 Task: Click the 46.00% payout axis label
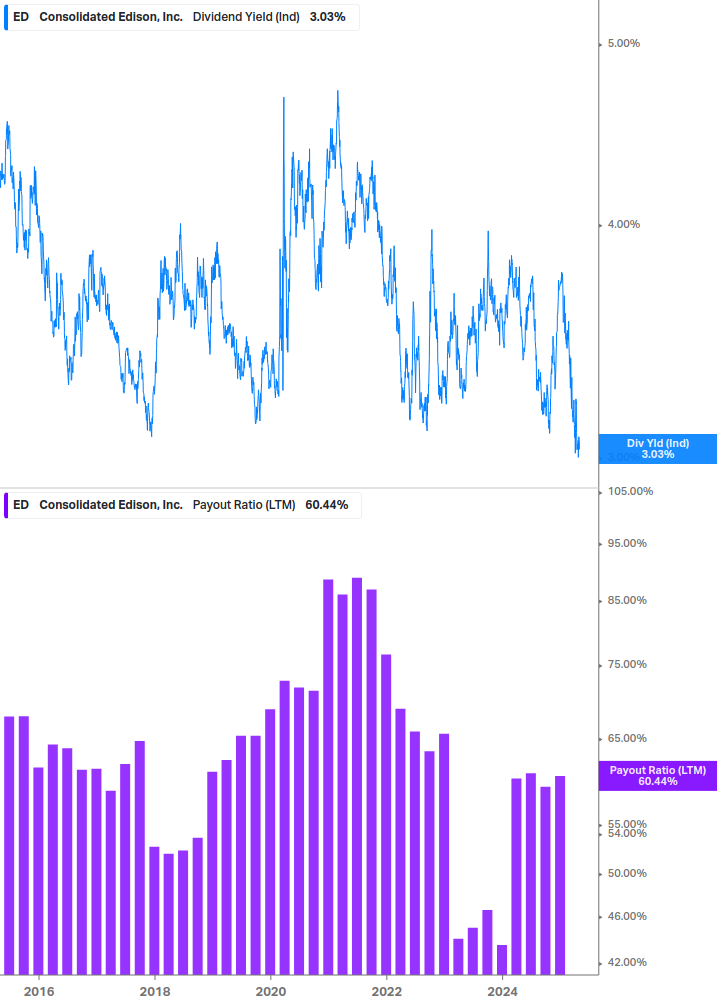[627, 917]
